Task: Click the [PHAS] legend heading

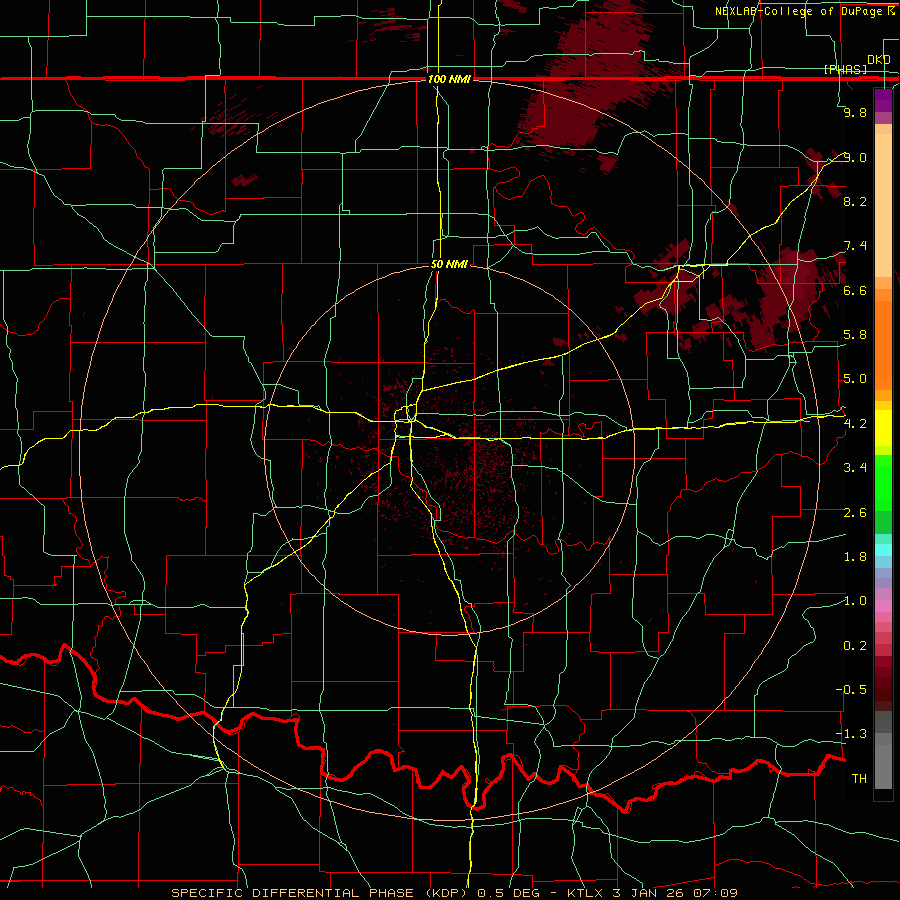Action: pyautogui.click(x=845, y=69)
